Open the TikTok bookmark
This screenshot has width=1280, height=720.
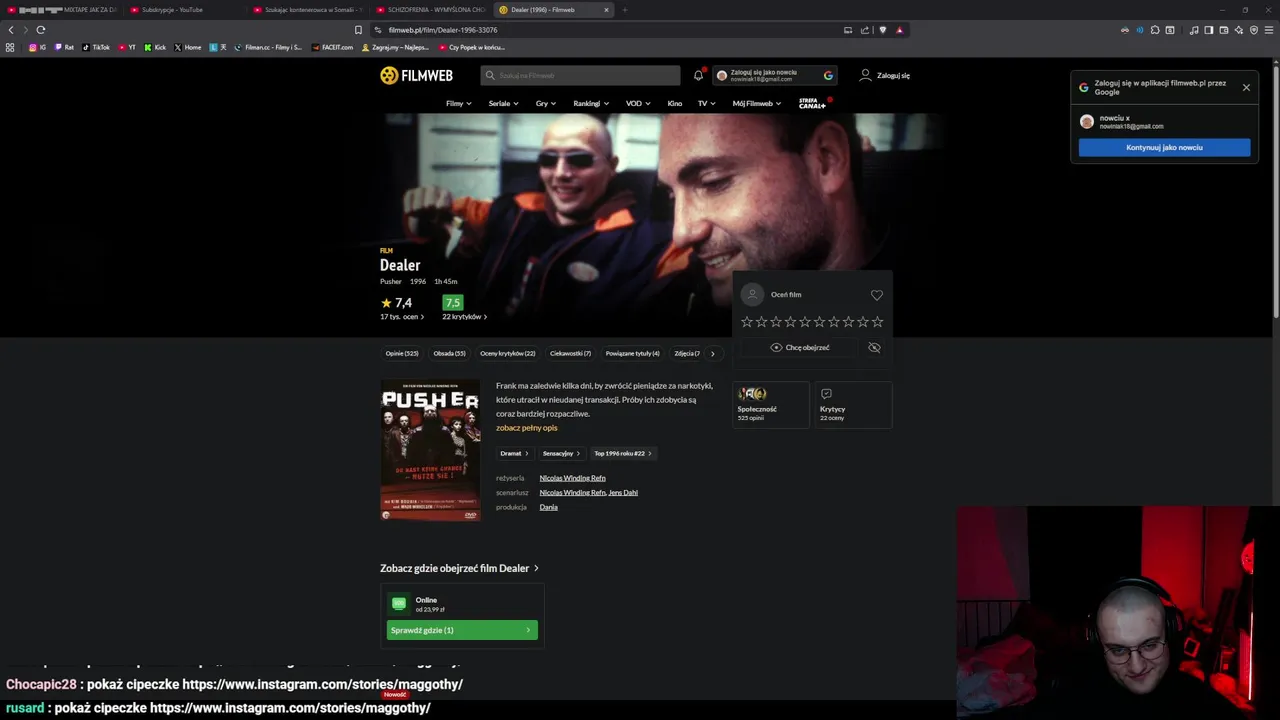coord(95,47)
